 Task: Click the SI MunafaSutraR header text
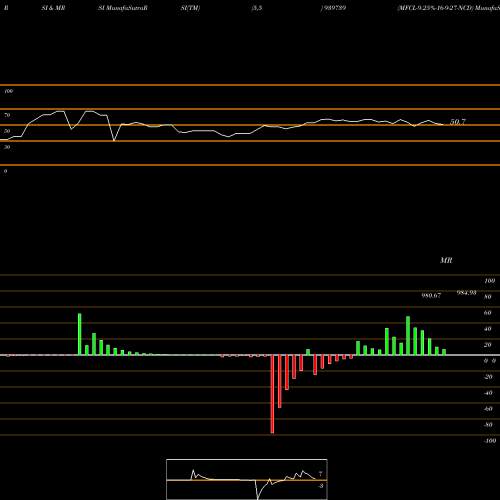pyautogui.click(x=123, y=8)
